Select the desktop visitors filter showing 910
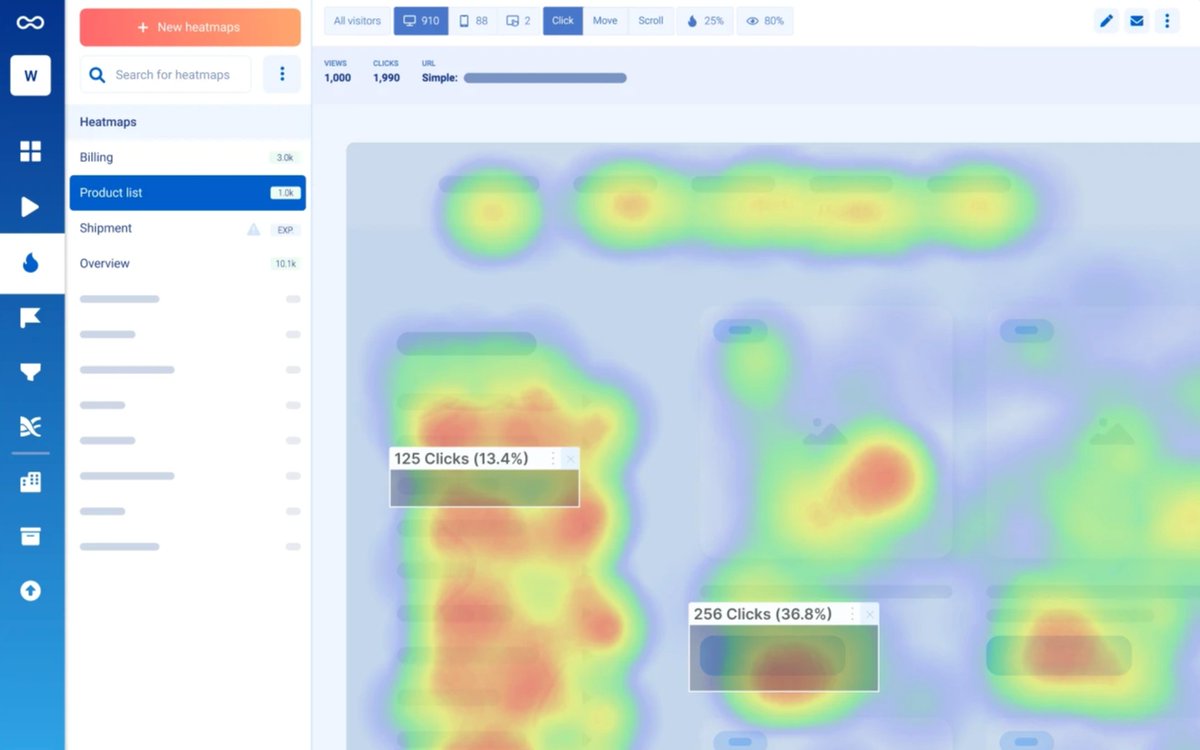Image resolution: width=1200 pixels, height=750 pixels. point(420,20)
